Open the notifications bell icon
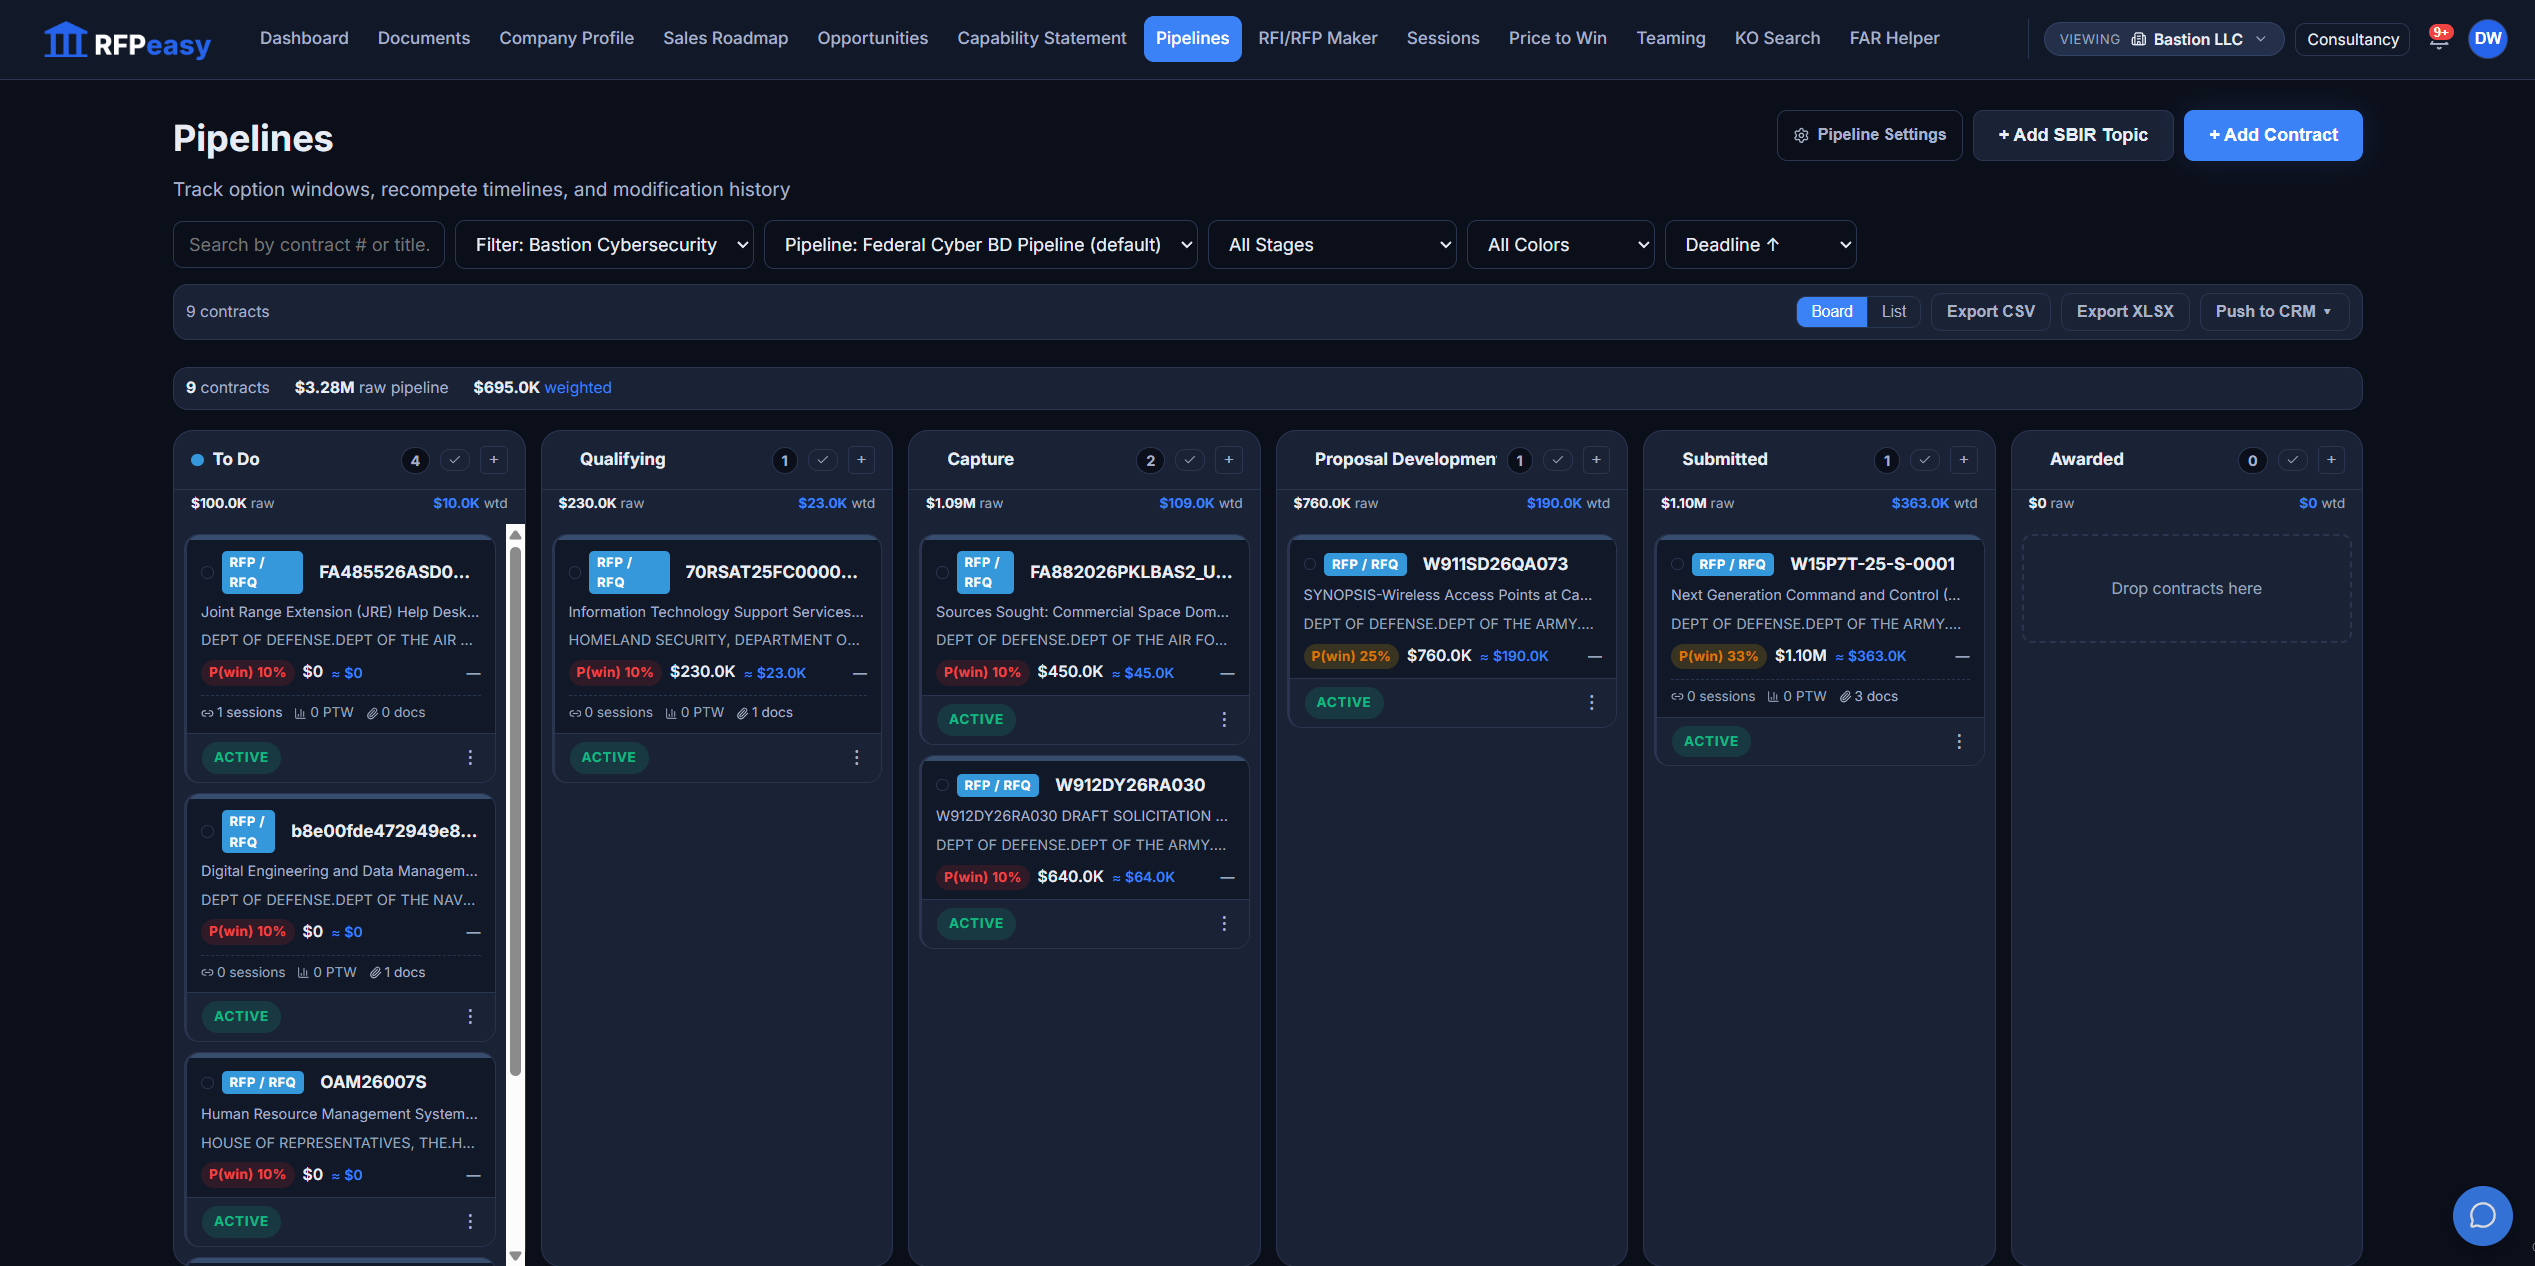Viewport: 2535px width, 1266px height. pos(2439,39)
